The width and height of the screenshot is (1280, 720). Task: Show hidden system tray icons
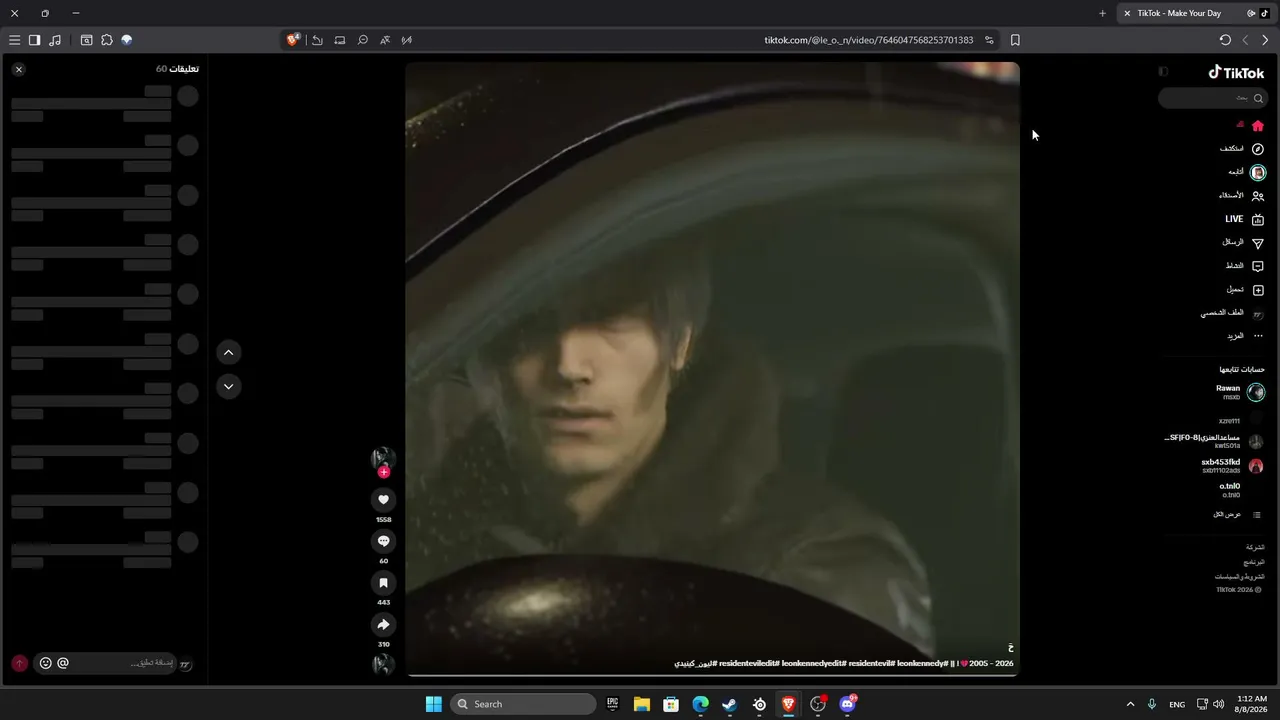click(x=1131, y=704)
